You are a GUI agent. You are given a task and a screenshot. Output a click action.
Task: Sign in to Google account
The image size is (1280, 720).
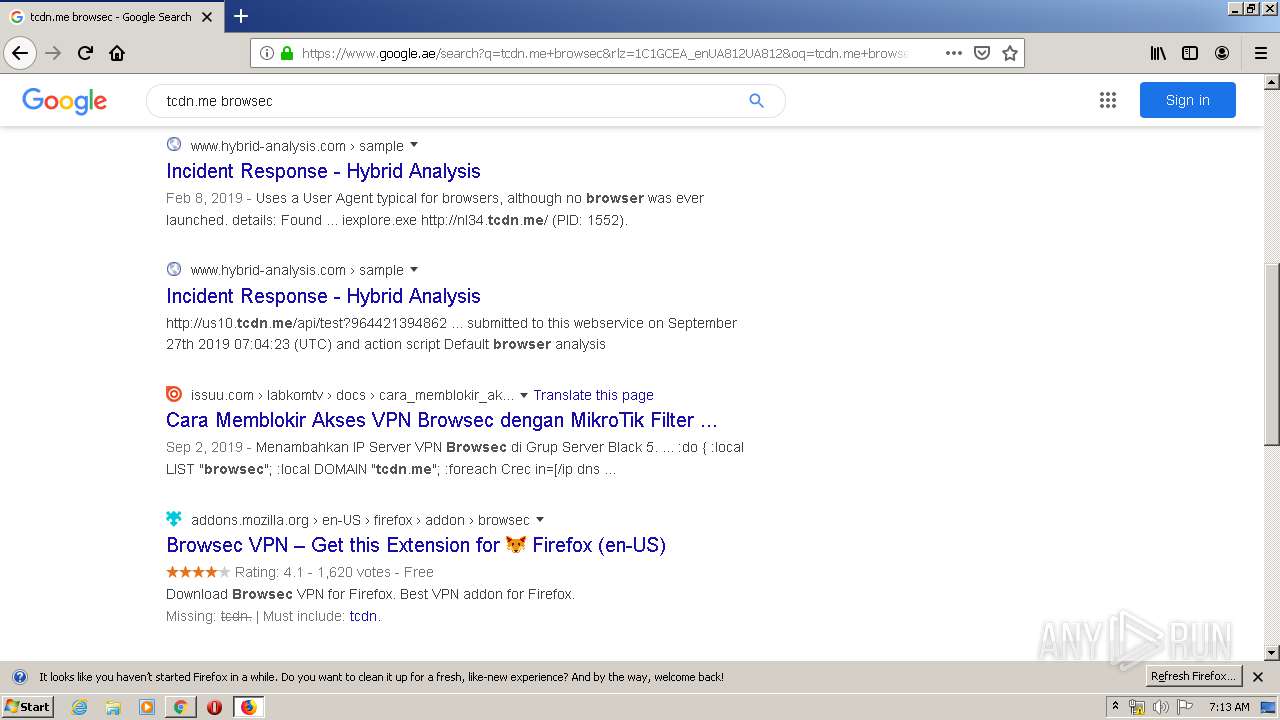tap(1187, 100)
